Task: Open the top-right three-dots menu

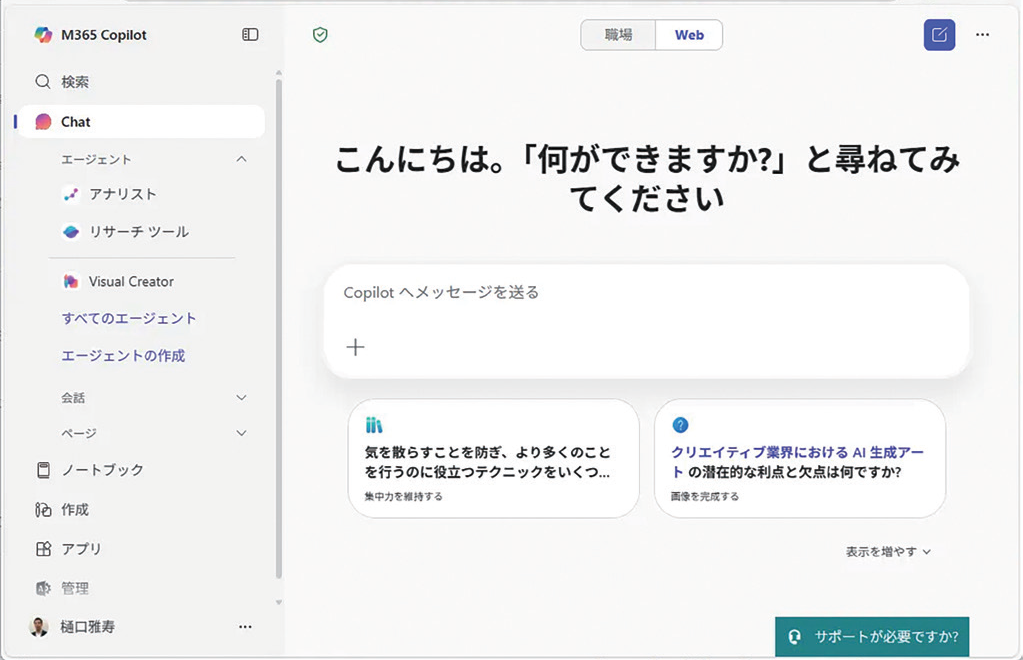Action: 983,35
